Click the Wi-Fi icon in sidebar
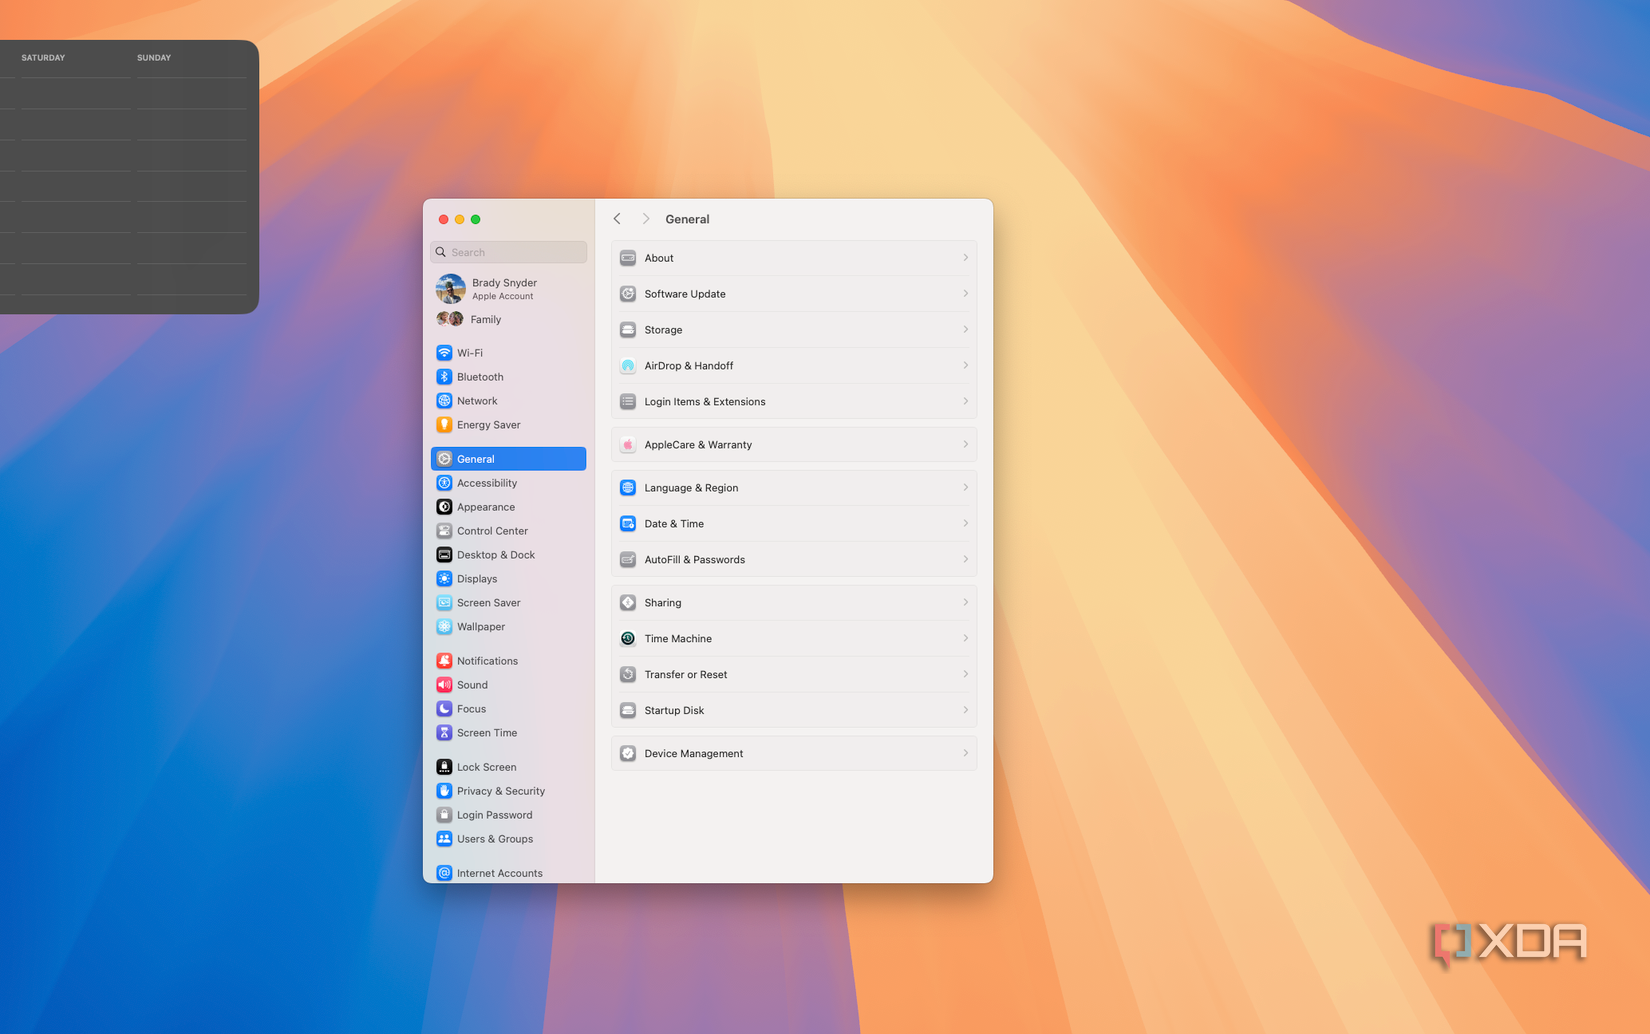This screenshot has width=1650, height=1034. coord(444,353)
